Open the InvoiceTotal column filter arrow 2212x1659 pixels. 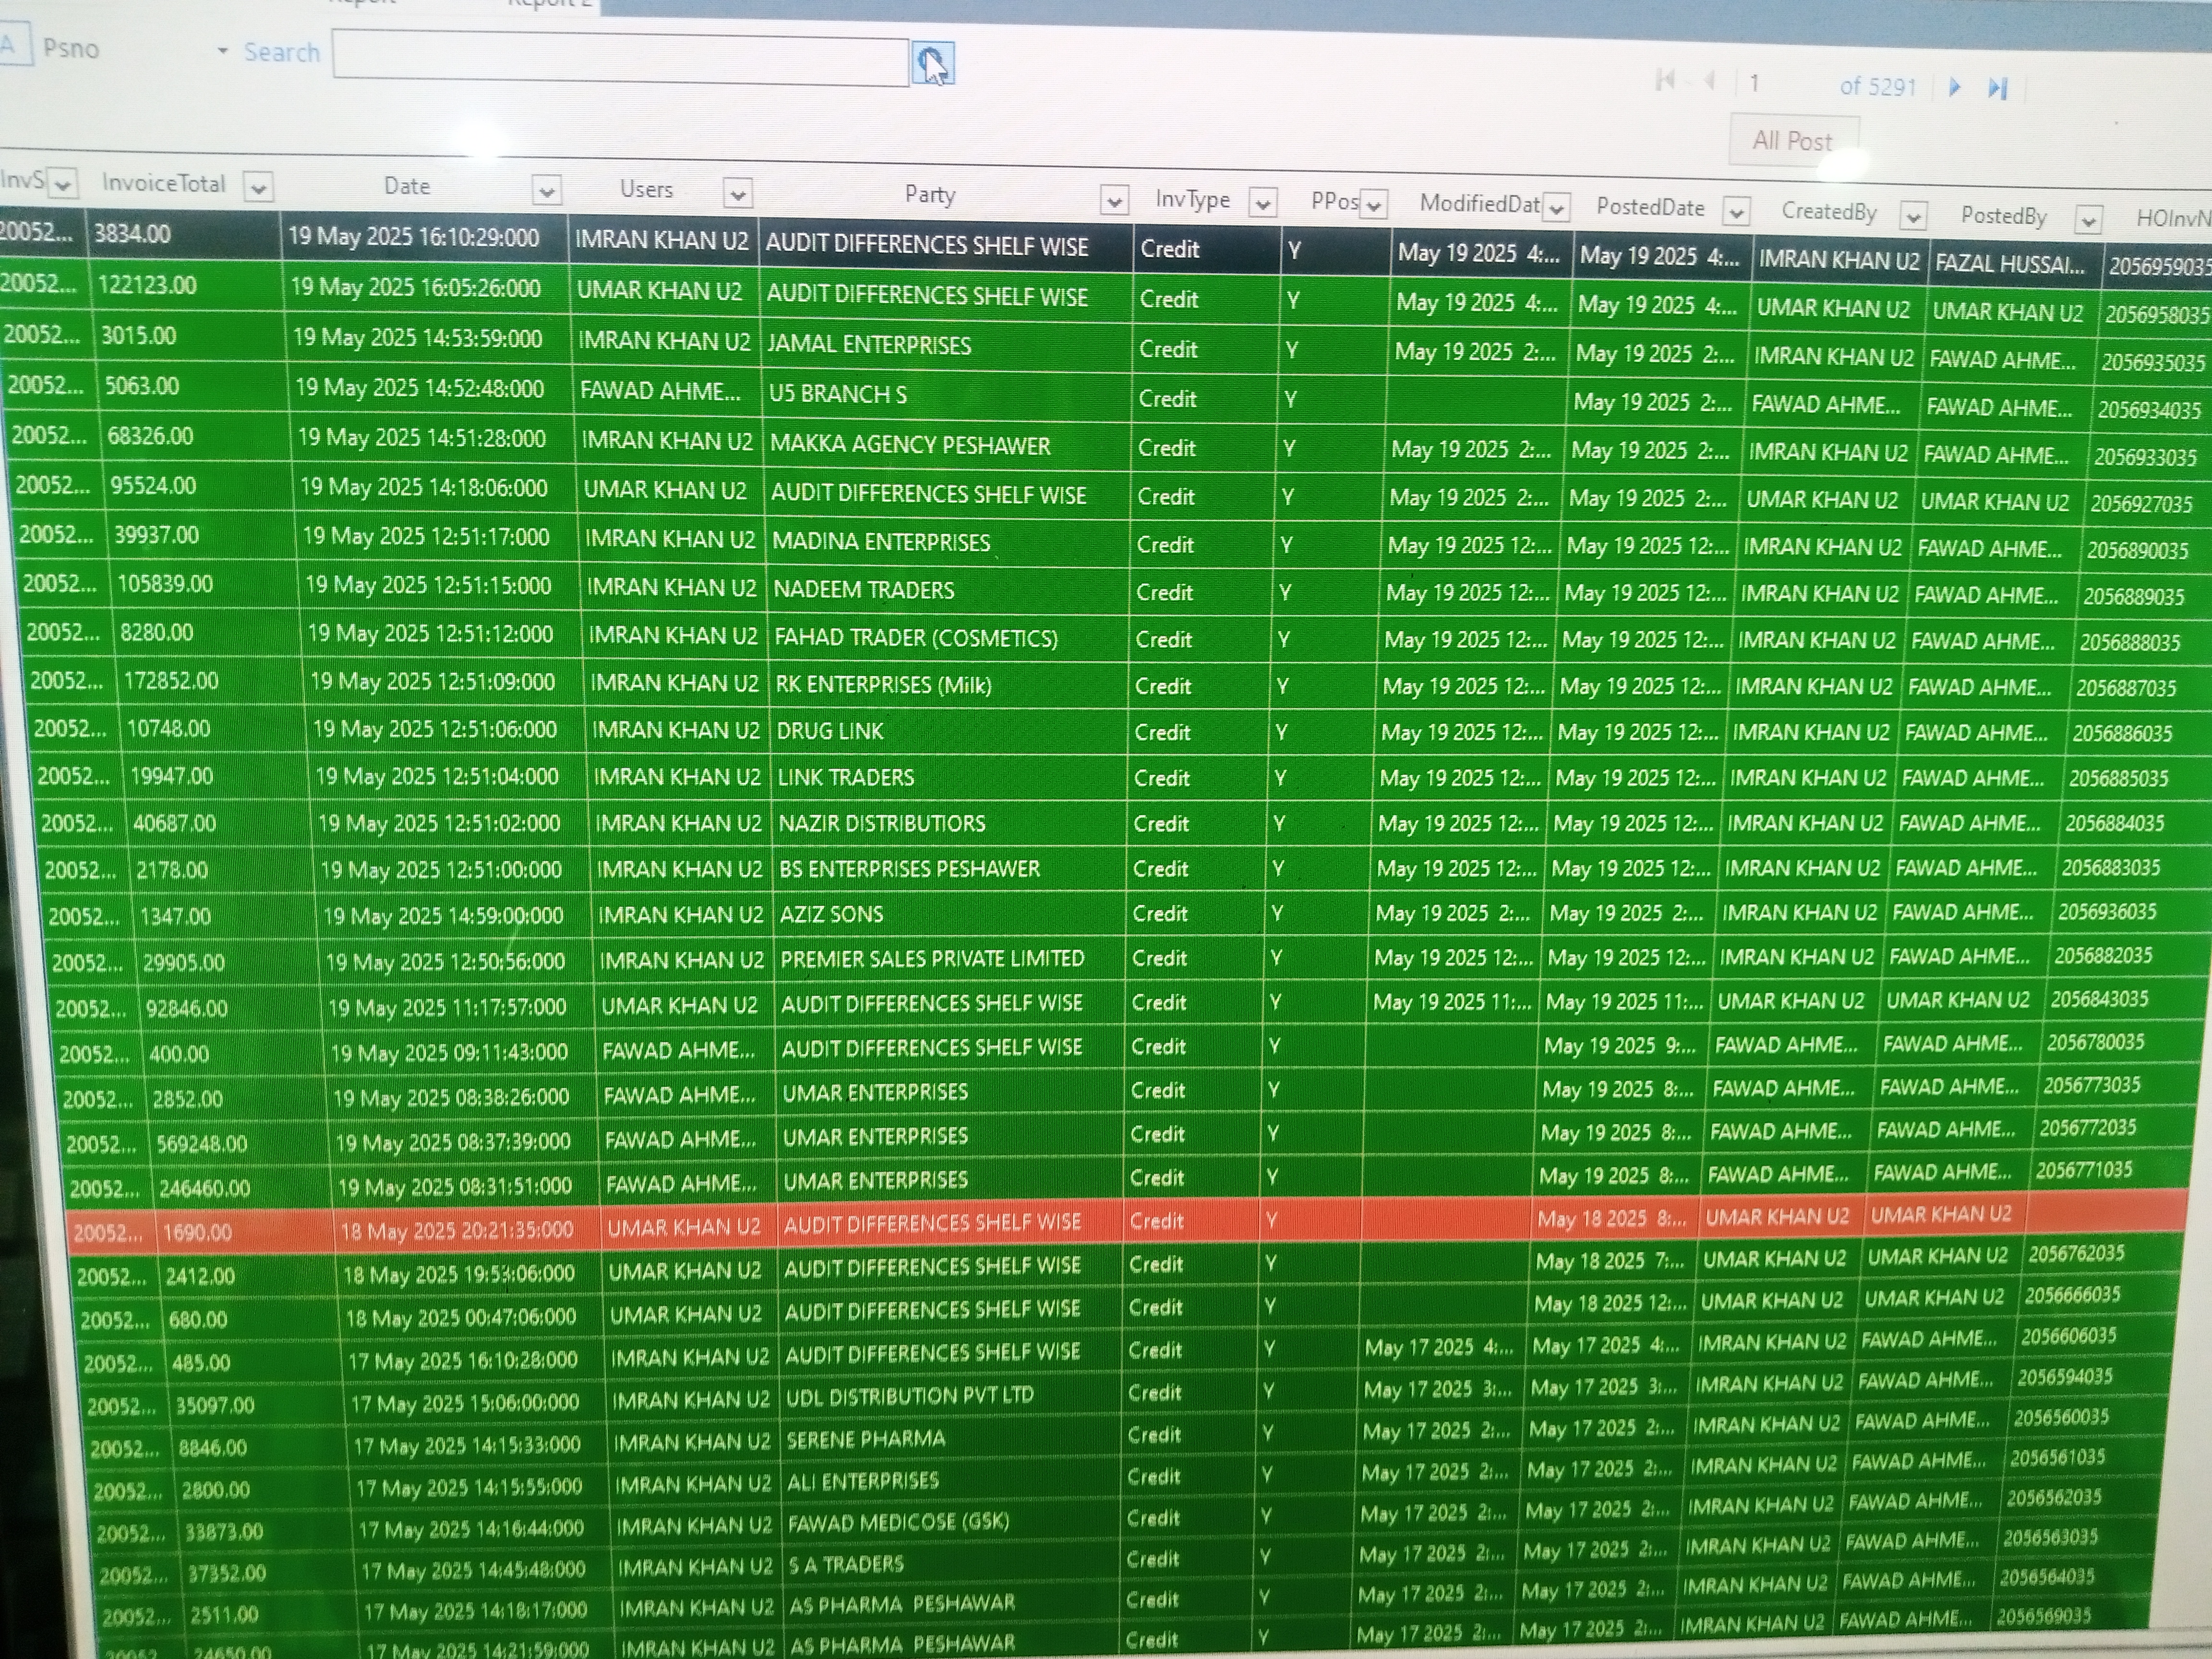[258, 187]
